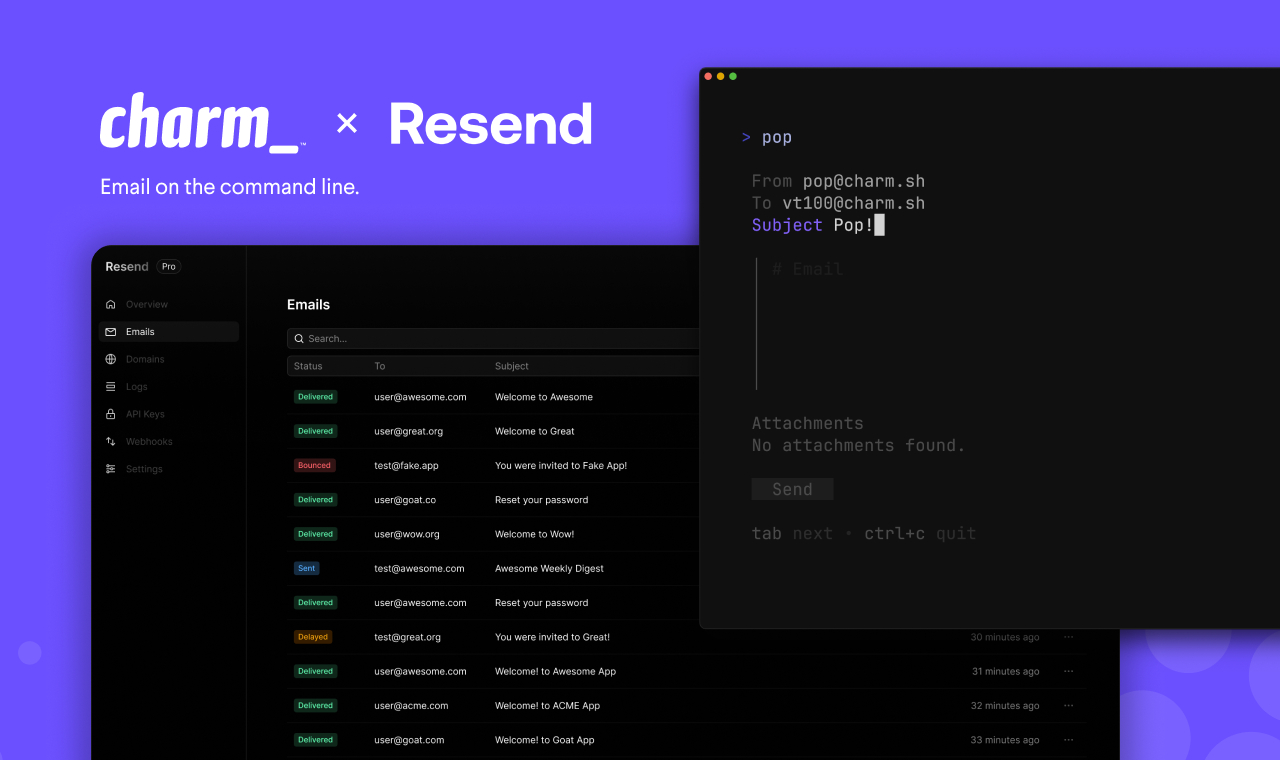1280x760 pixels.
Task: Click the charm_ logo
Action: [x=201, y=122]
